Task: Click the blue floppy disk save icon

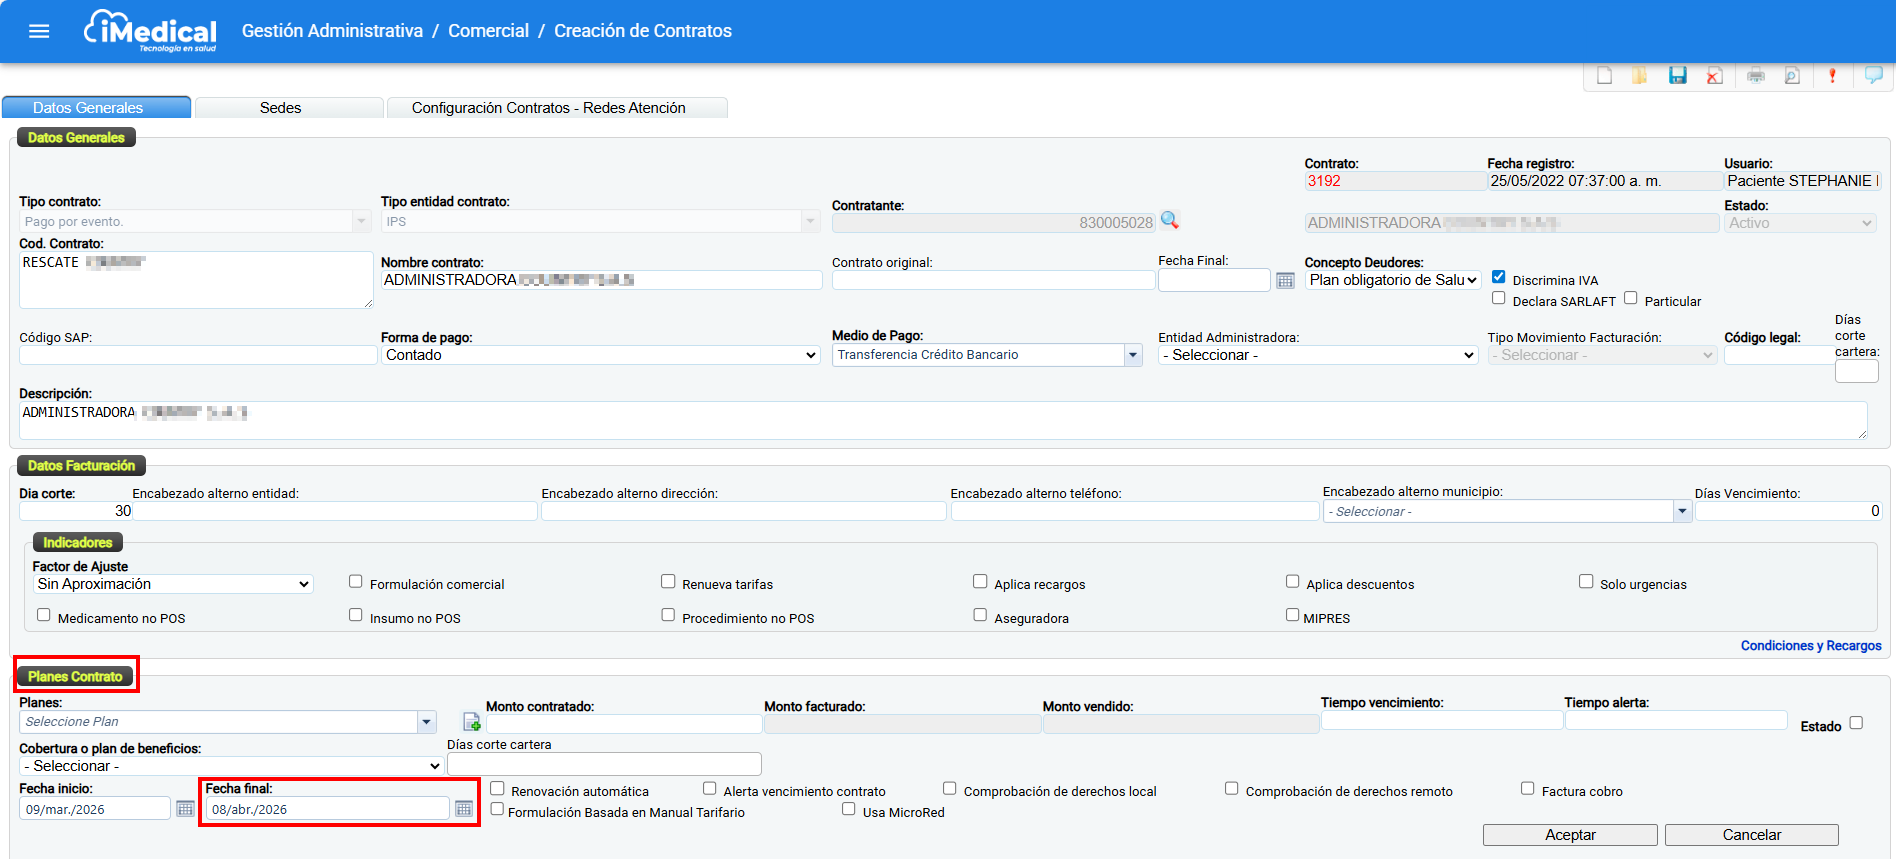Action: click(x=1677, y=76)
